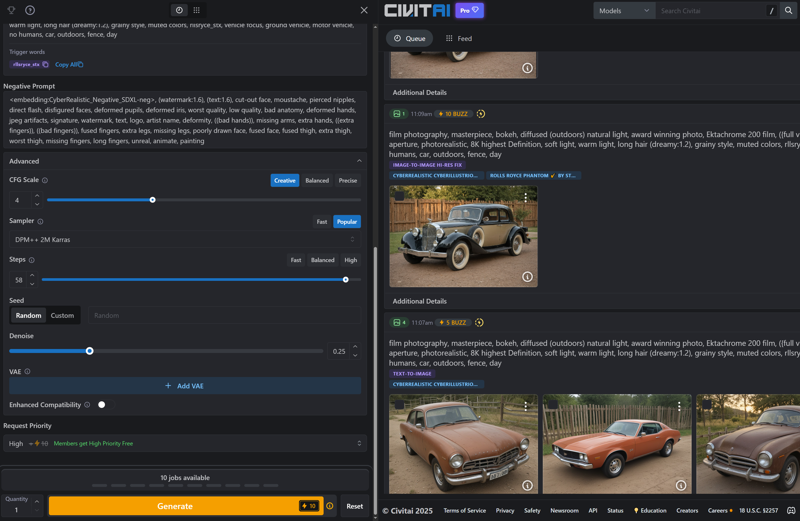Open the Civitai logo home link

tap(417, 10)
